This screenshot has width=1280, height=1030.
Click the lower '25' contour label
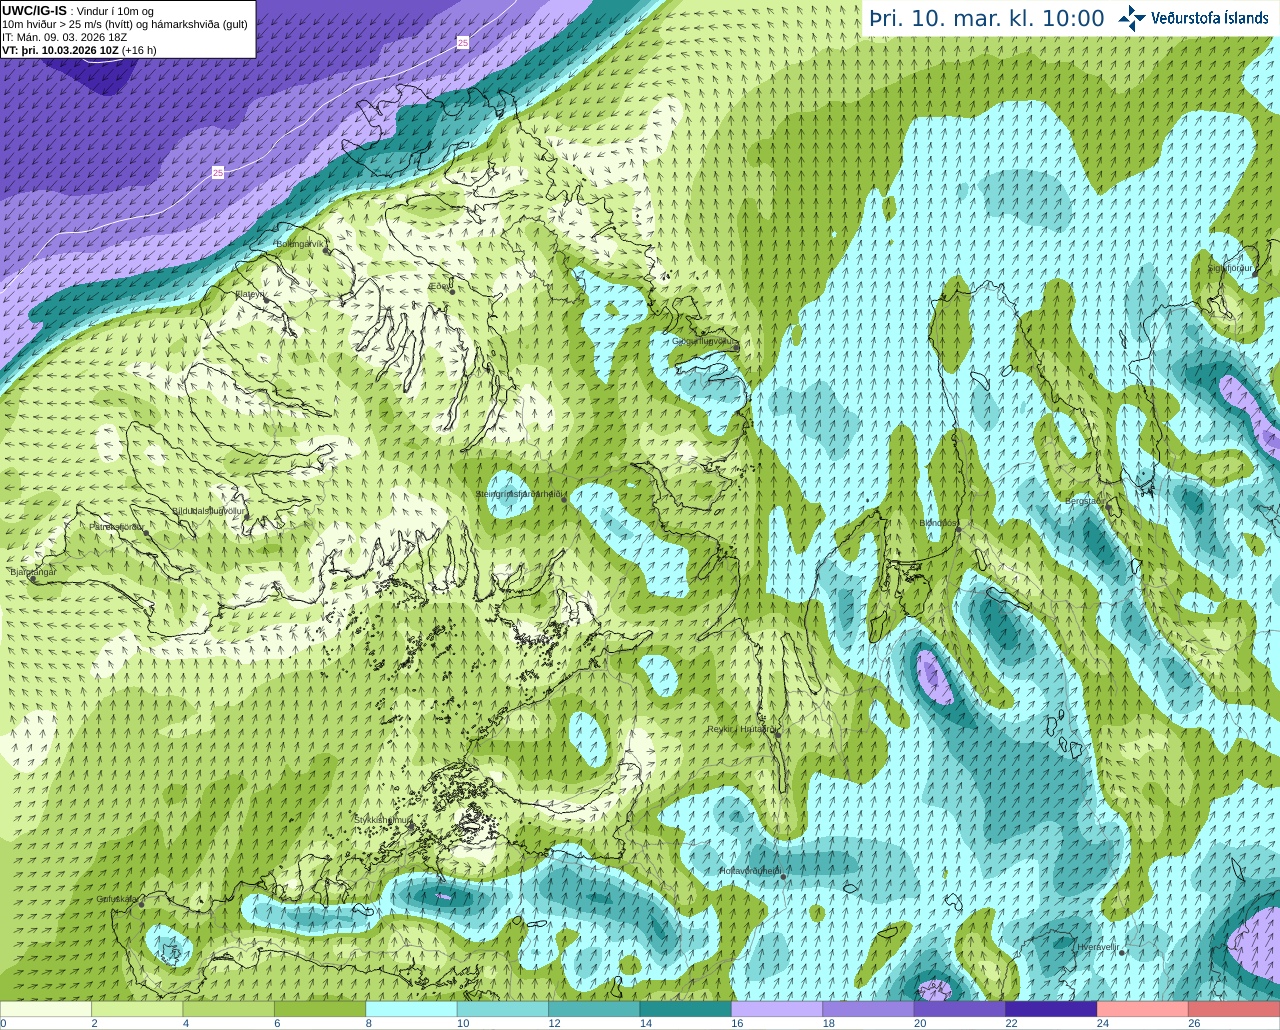coord(218,172)
